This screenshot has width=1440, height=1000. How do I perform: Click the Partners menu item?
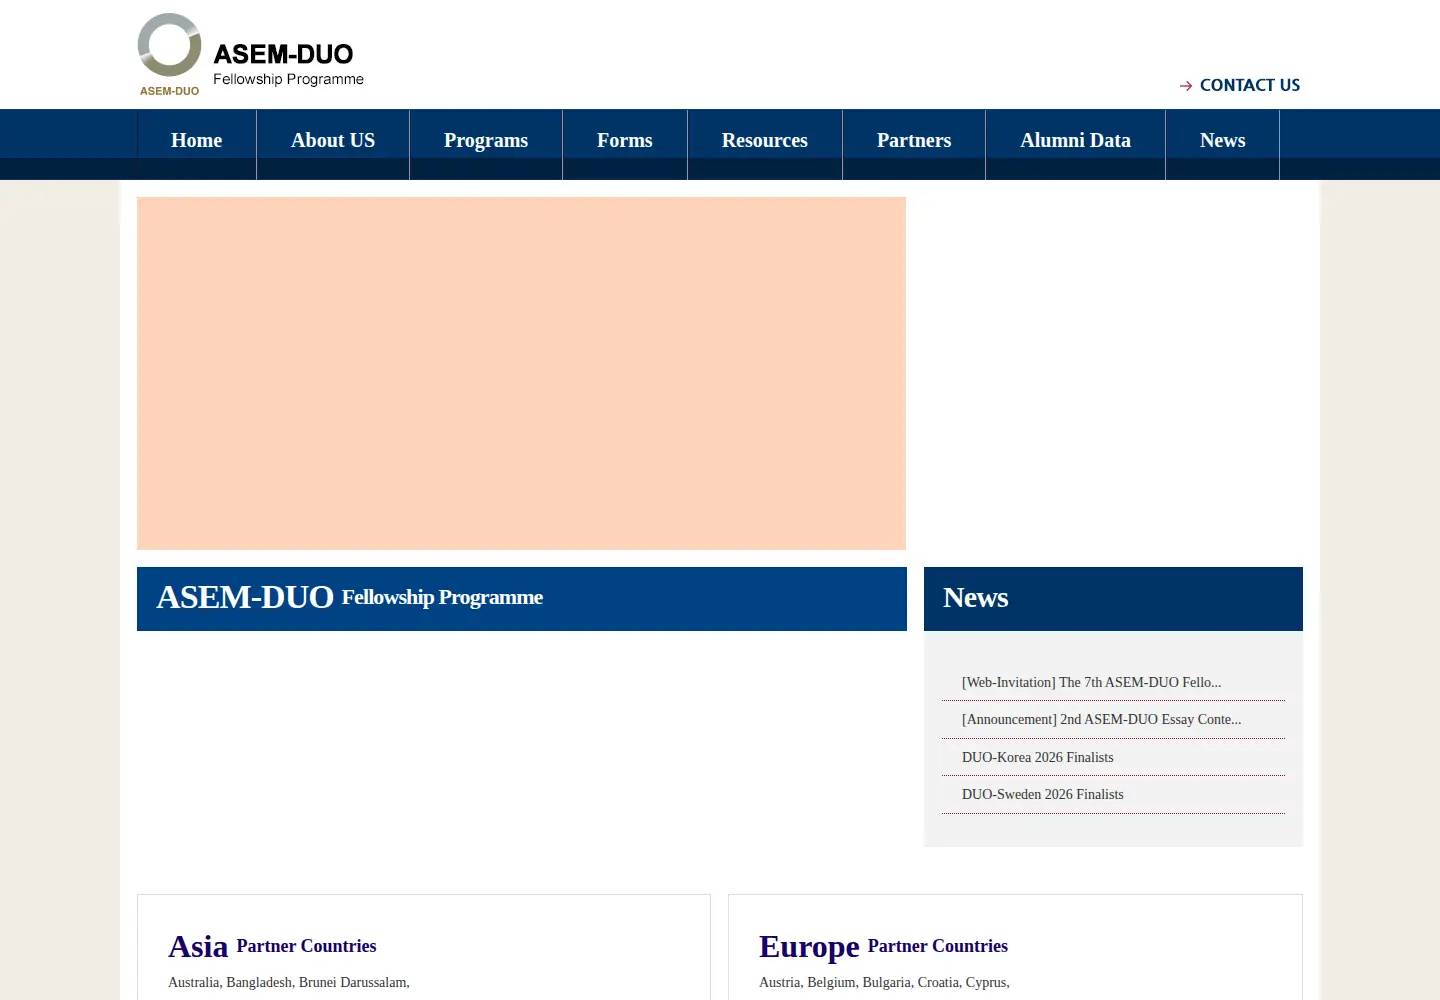(x=914, y=141)
